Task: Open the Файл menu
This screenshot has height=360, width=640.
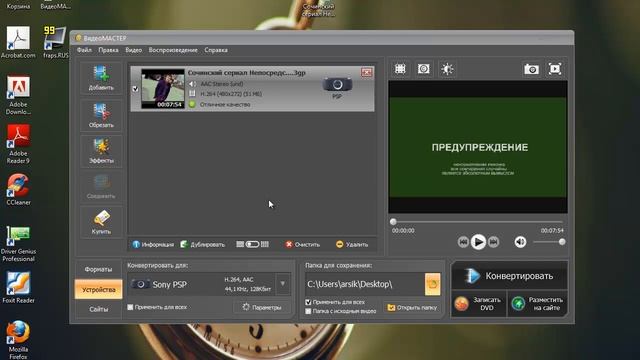Action: [x=84, y=50]
